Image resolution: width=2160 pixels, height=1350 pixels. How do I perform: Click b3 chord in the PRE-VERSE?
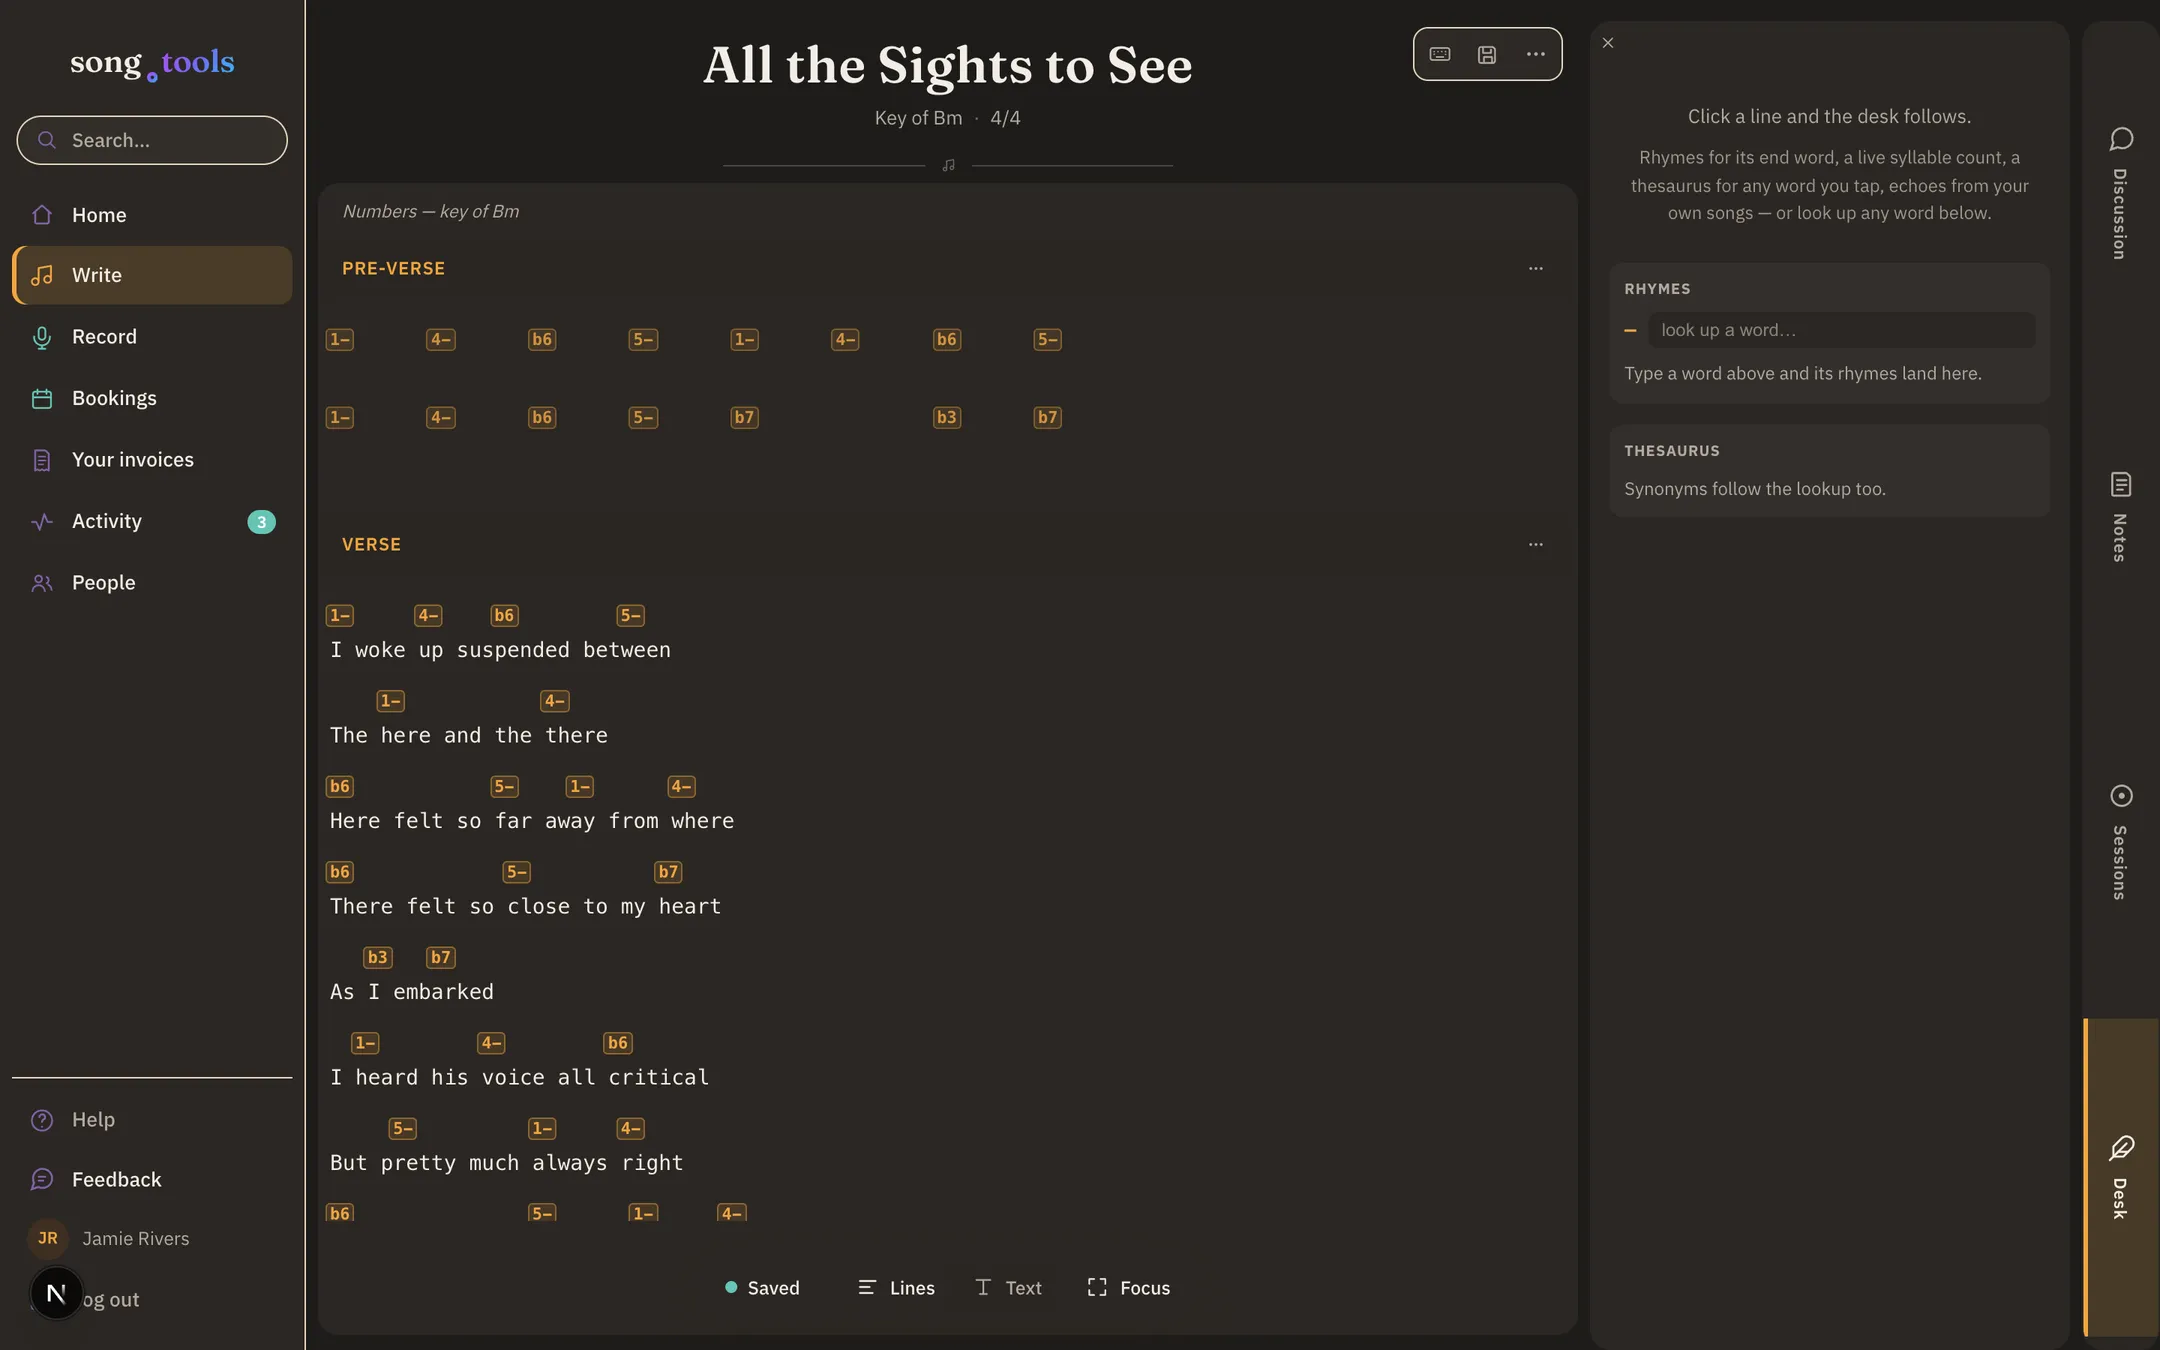pos(947,418)
